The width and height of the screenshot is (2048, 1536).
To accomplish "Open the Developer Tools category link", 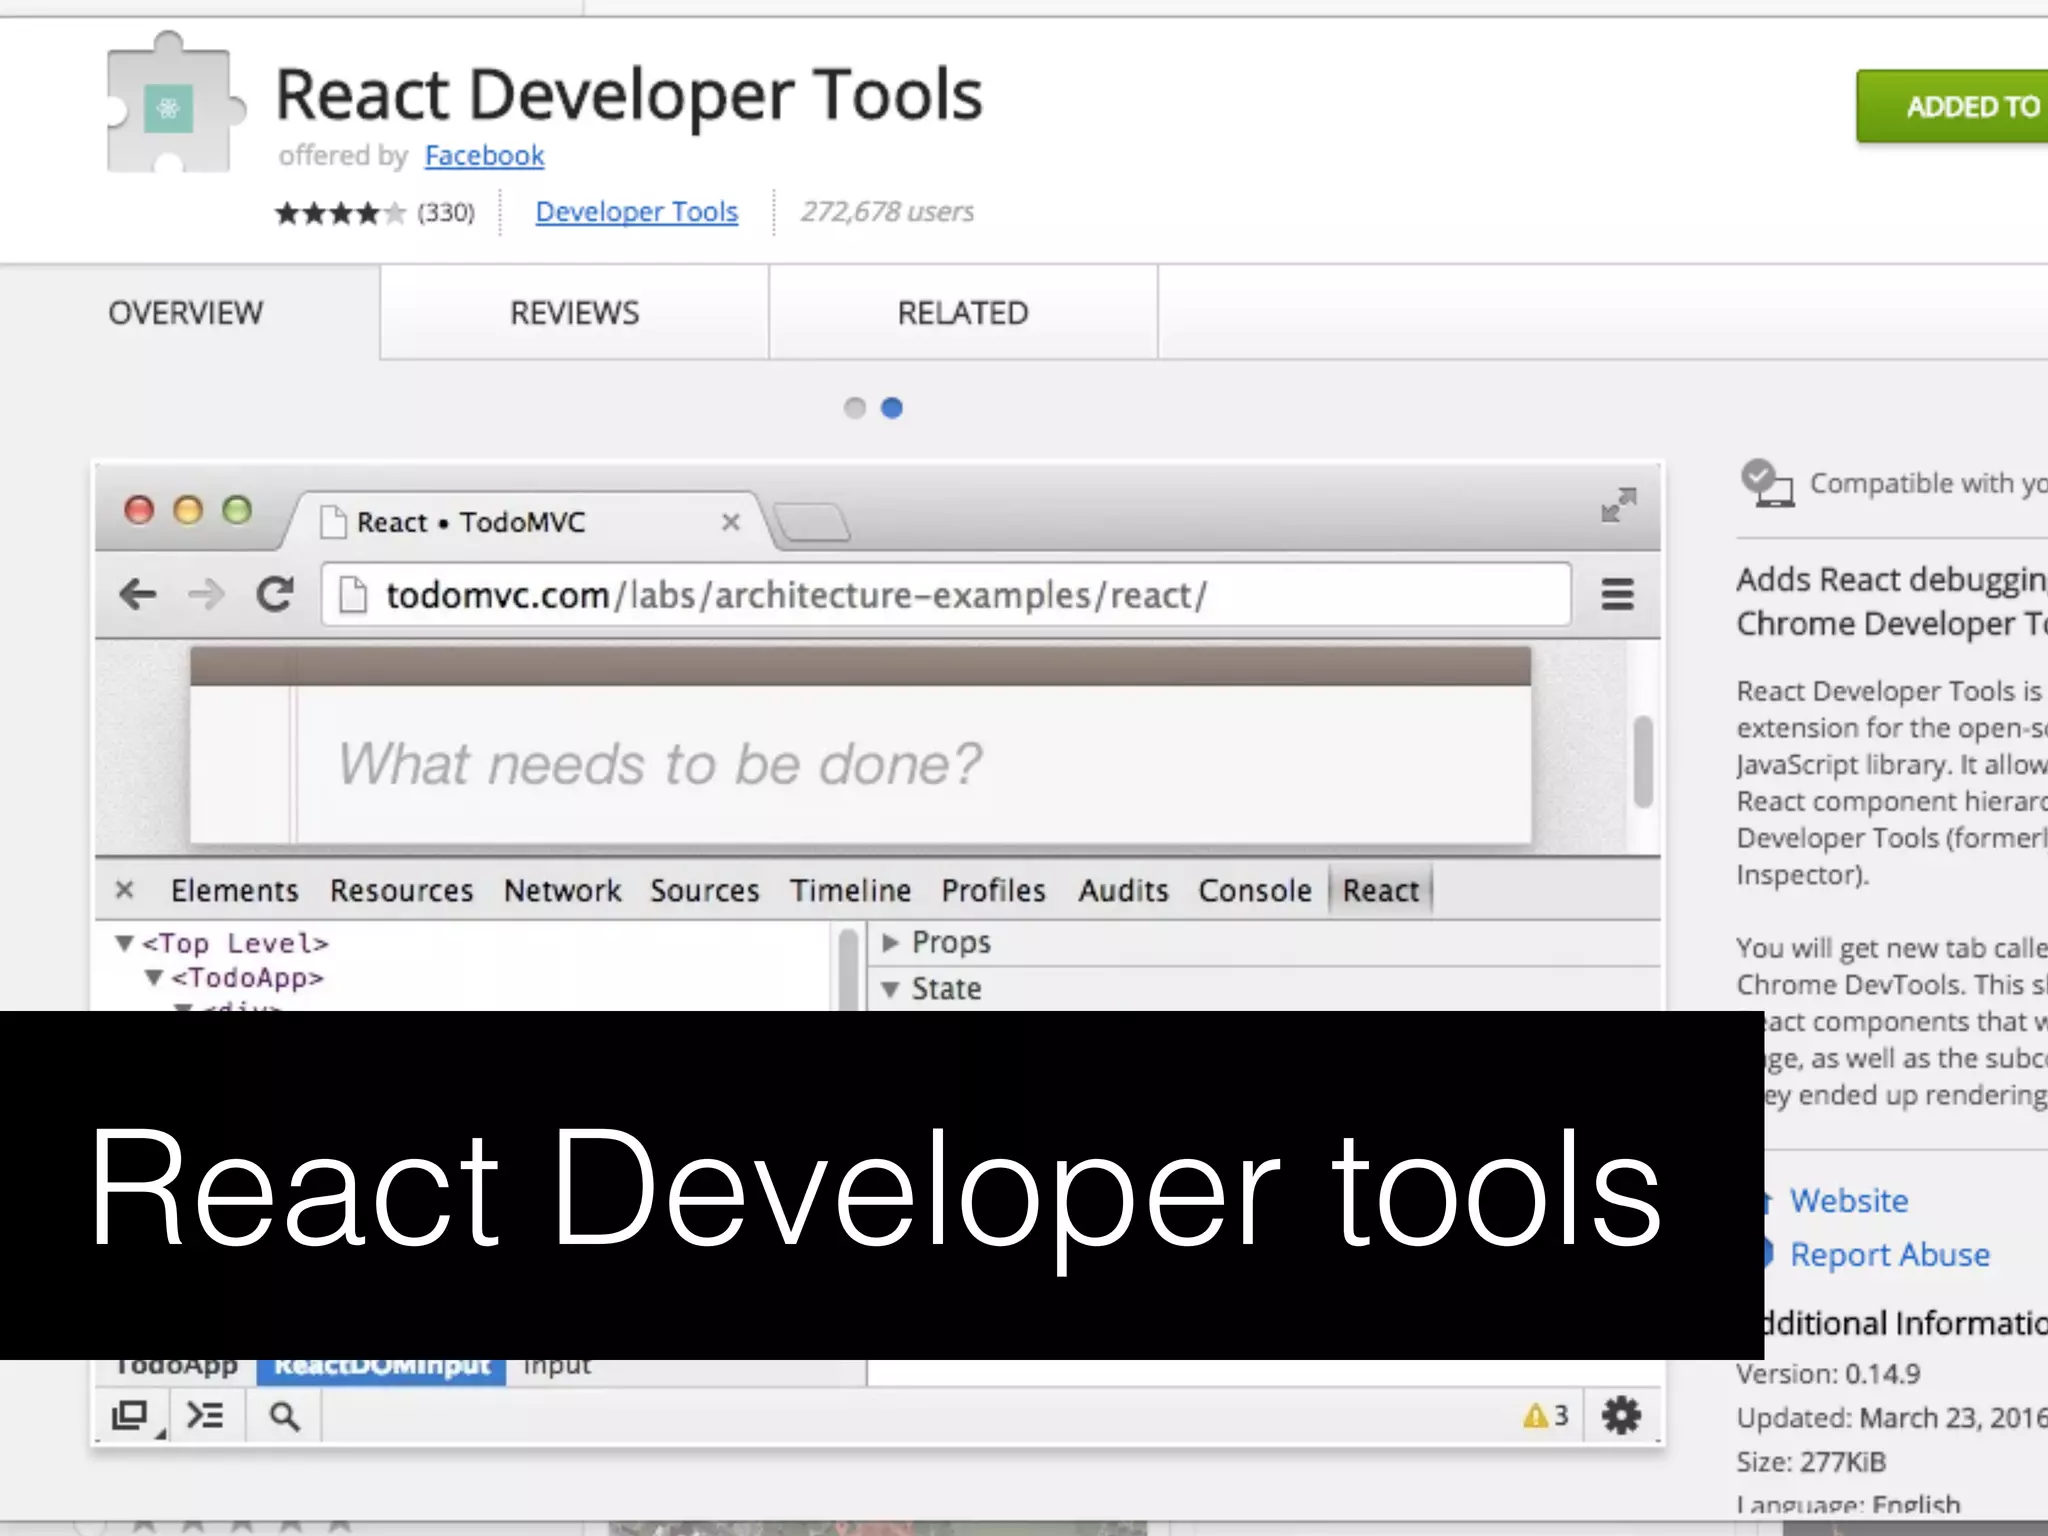I will [636, 212].
